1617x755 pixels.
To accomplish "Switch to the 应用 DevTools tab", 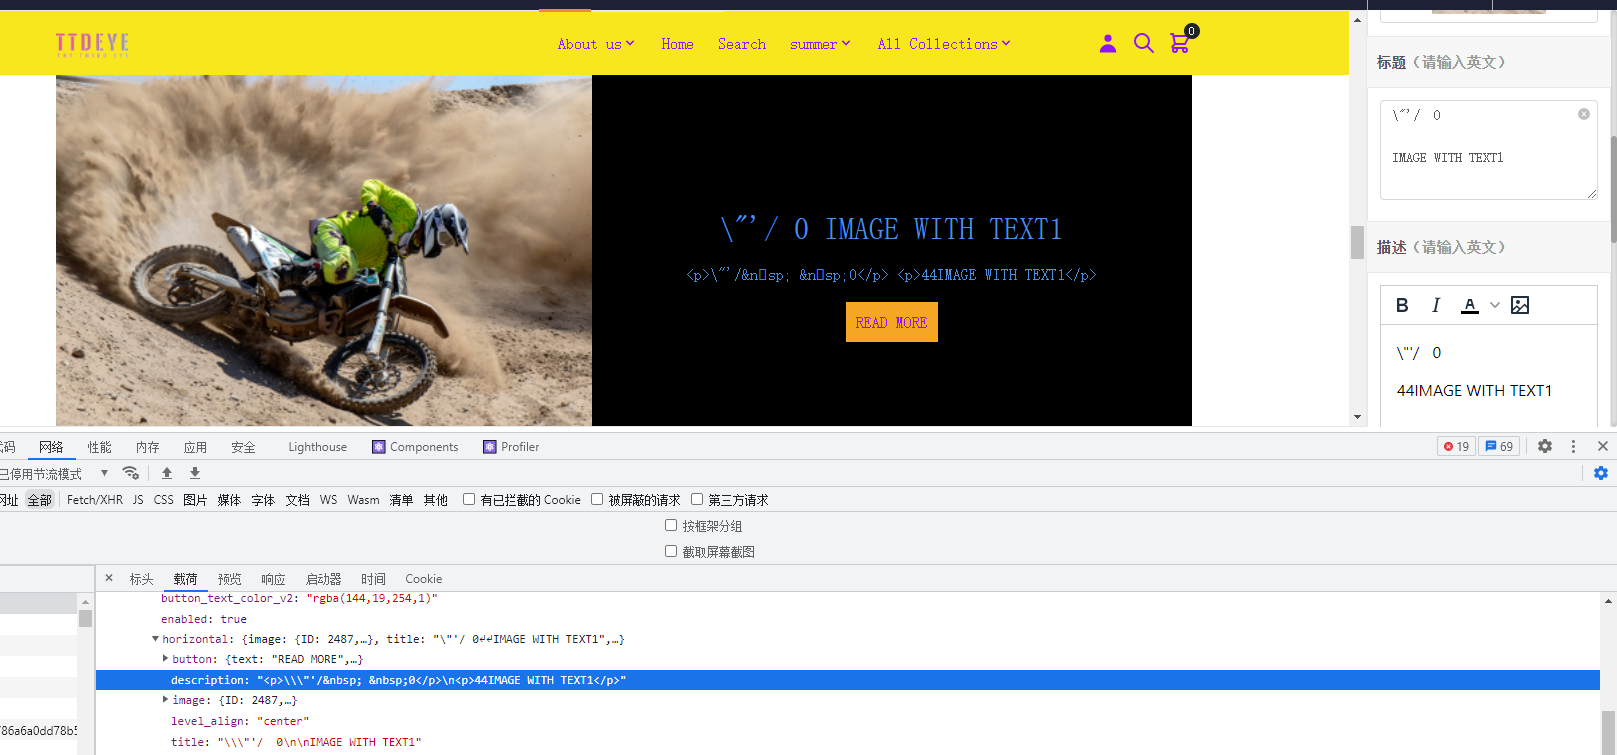I will [x=195, y=447].
